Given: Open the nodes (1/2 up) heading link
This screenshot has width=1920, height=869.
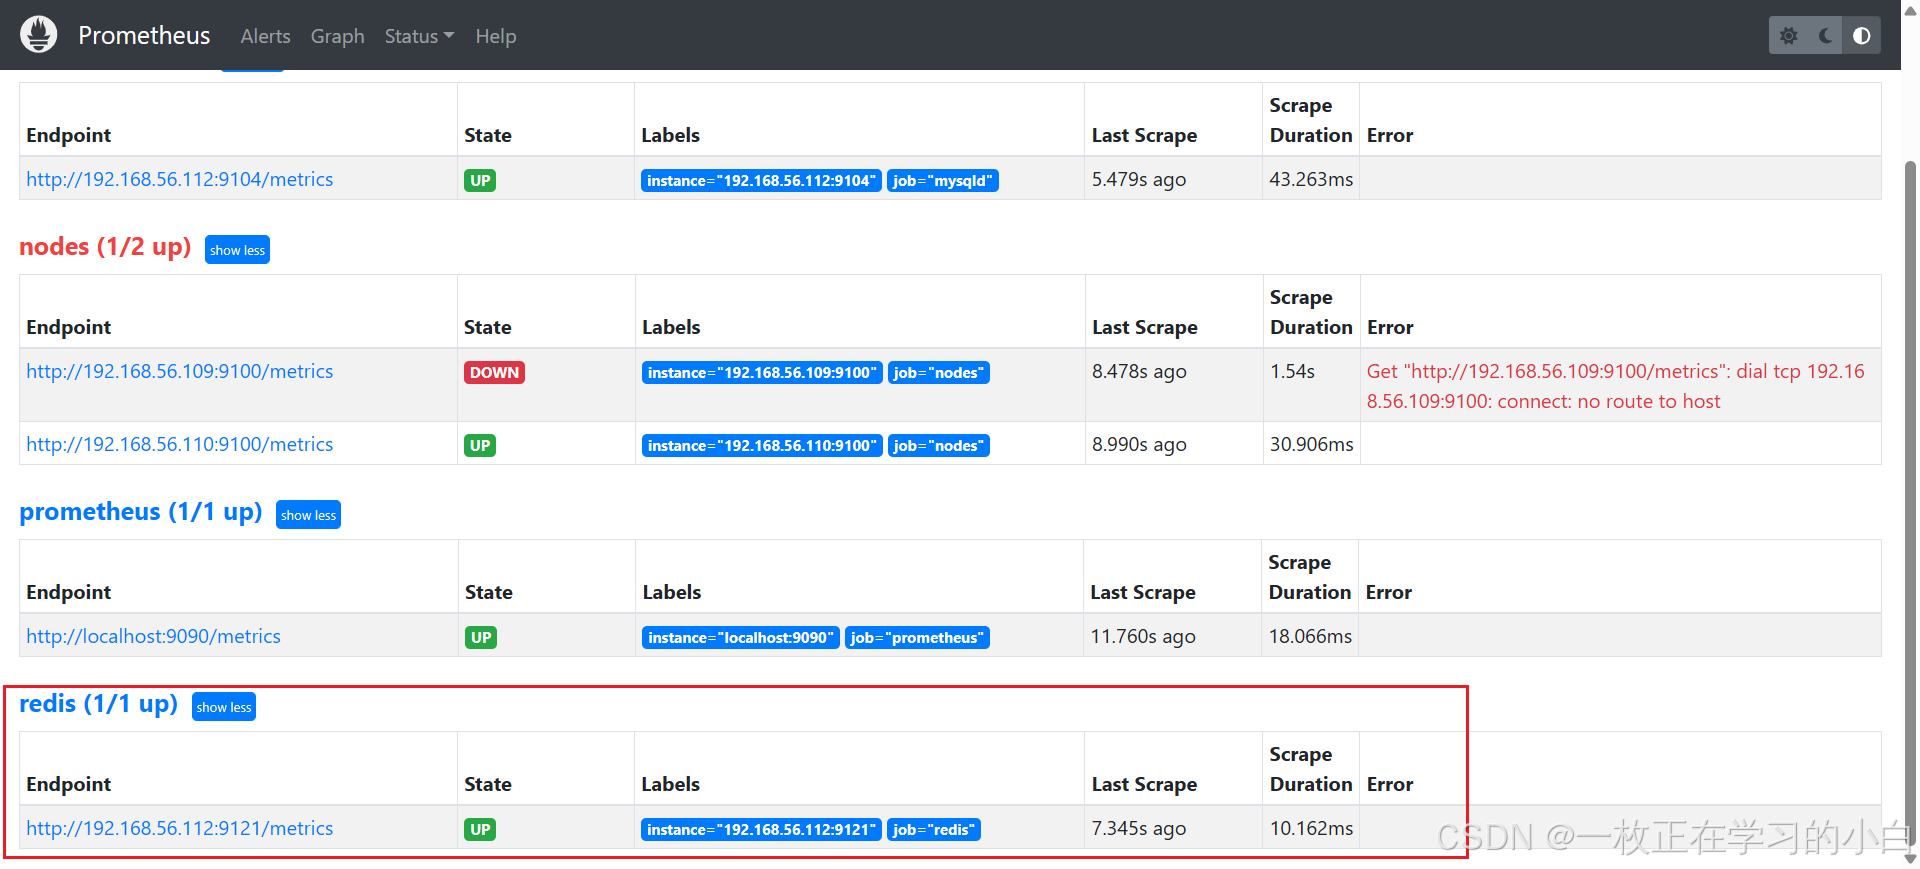Looking at the screenshot, I should pyautogui.click(x=105, y=247).
